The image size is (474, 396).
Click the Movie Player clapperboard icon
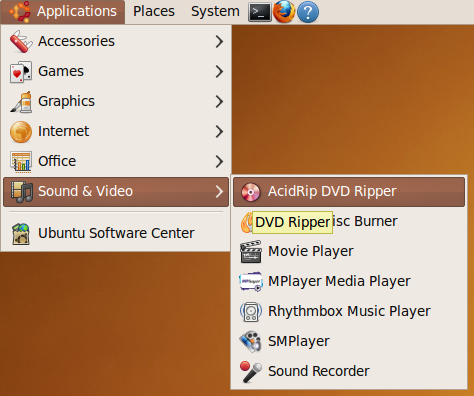coord(251,252)
